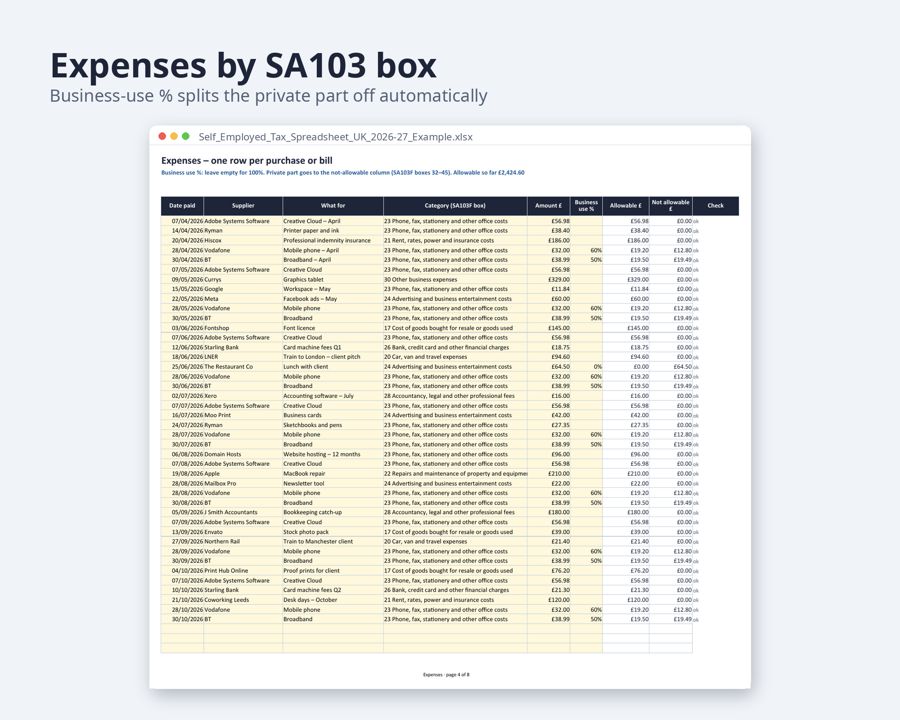Select the 'What for' column header
Viewport: 900px width, 720px height.
pyautogui.click(x=333, y=206)
